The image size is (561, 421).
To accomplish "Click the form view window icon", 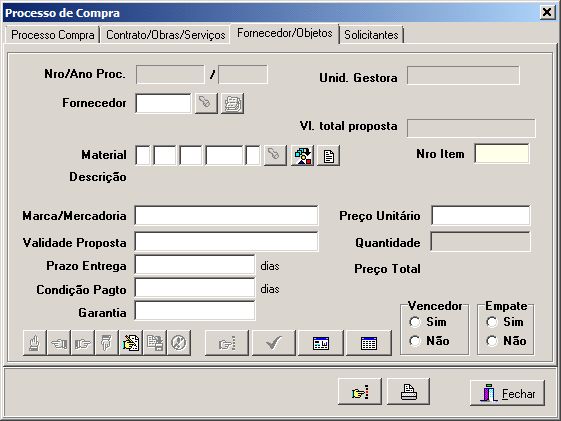I will pos(320,343).
